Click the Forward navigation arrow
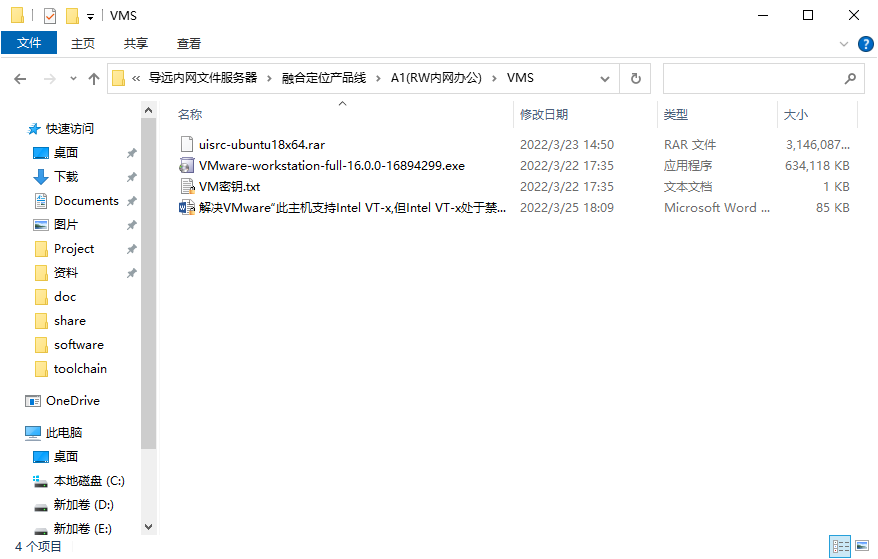Viewport: 878px width, 559px height. 50,79
